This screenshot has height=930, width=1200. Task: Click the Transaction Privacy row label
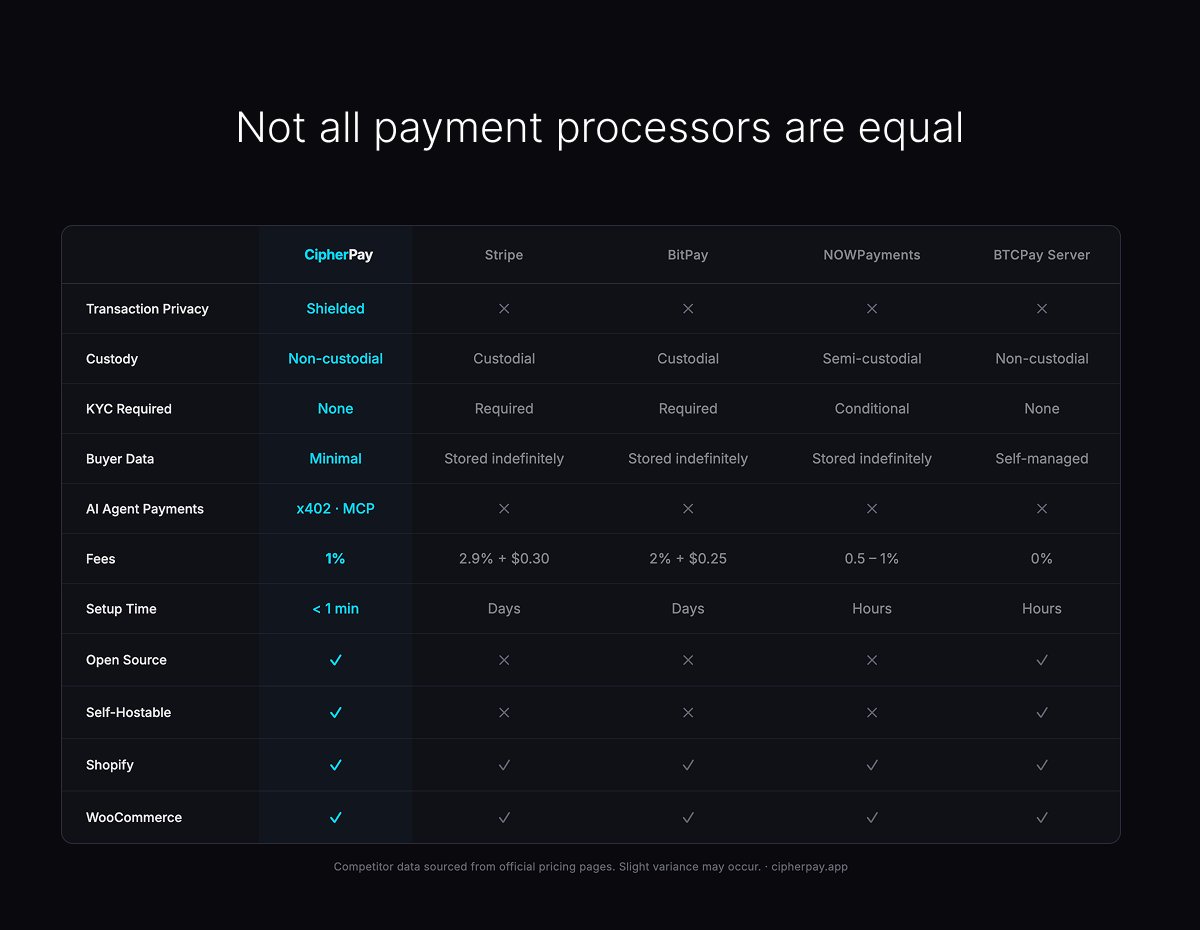pyautogui.click(x=147, y=309)
